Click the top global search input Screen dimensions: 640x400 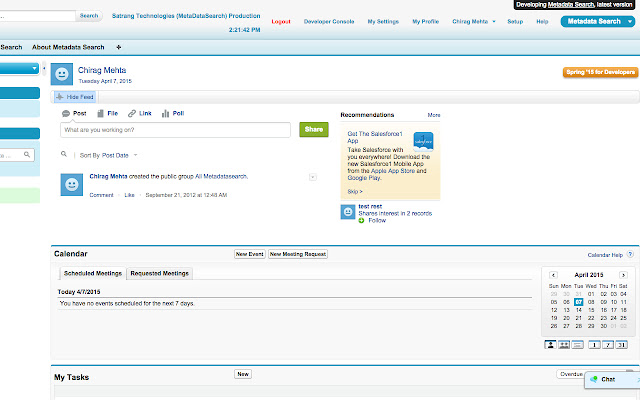point(37,16)
